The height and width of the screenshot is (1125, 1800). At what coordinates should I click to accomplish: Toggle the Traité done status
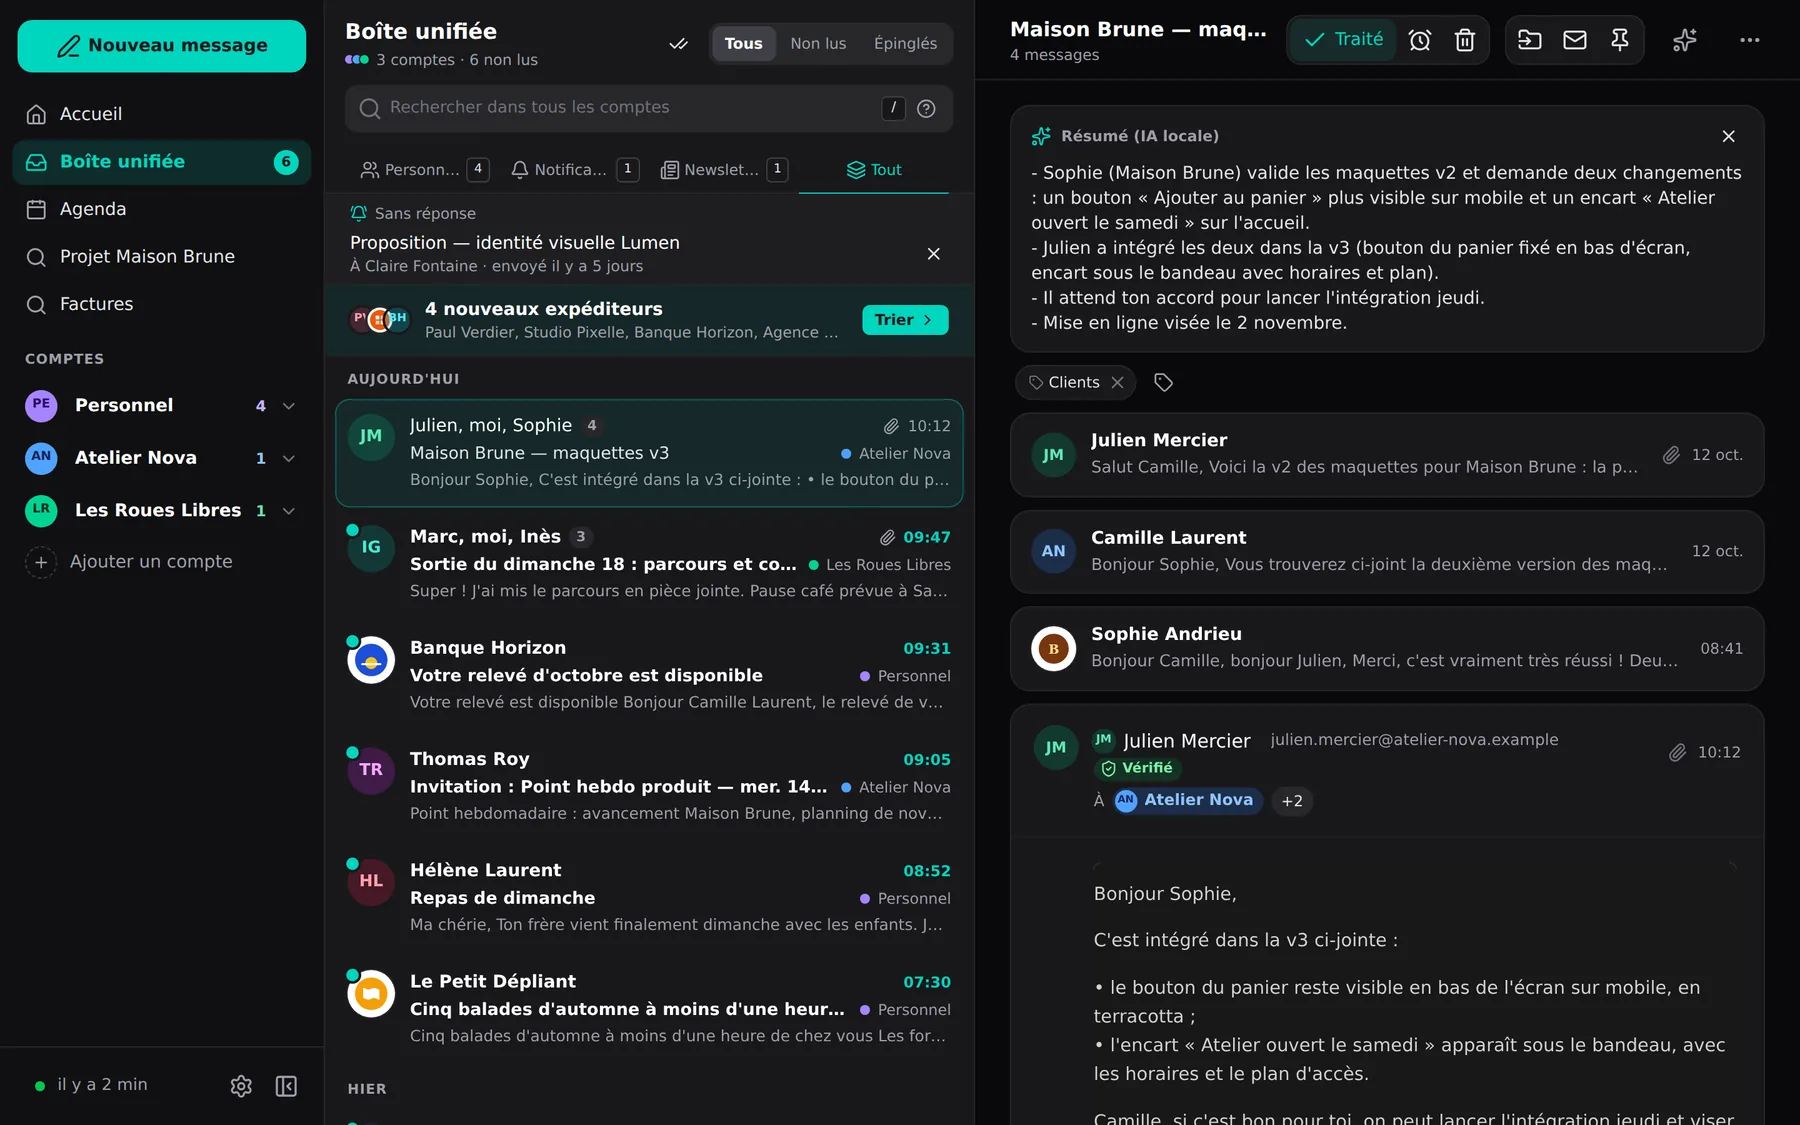1343,40
